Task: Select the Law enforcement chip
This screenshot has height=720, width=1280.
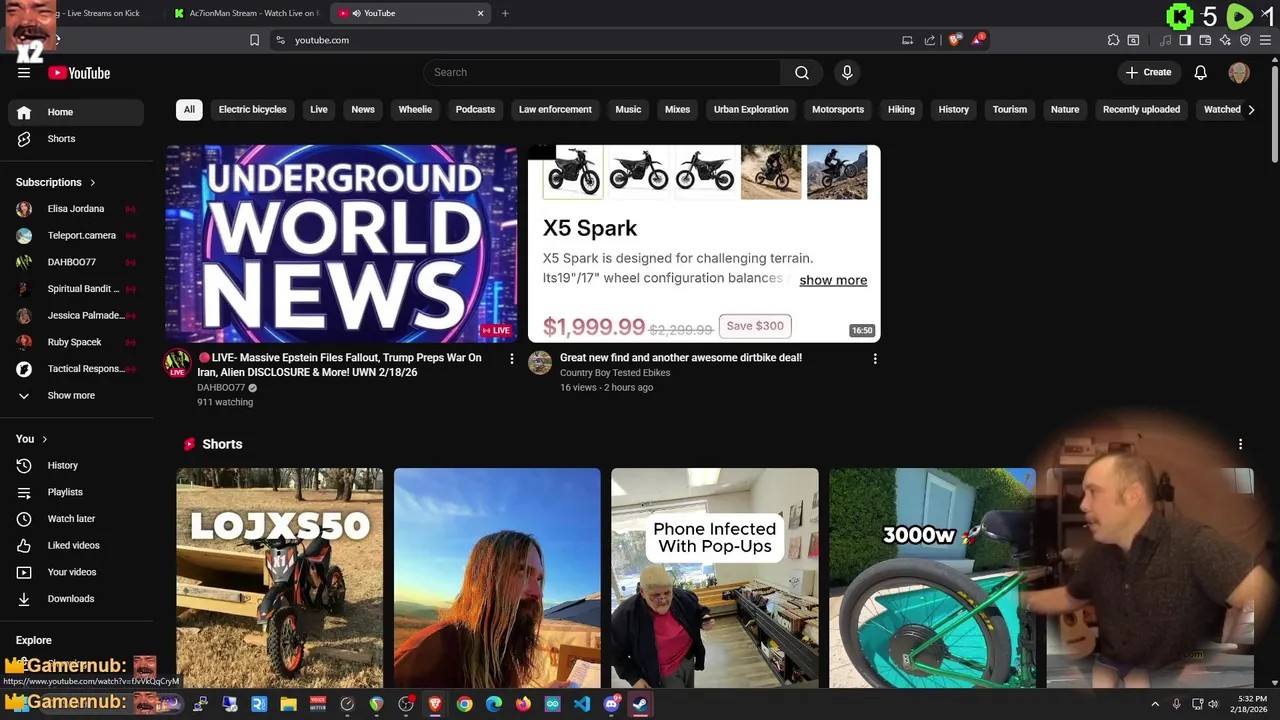Action: click(555, 110)
